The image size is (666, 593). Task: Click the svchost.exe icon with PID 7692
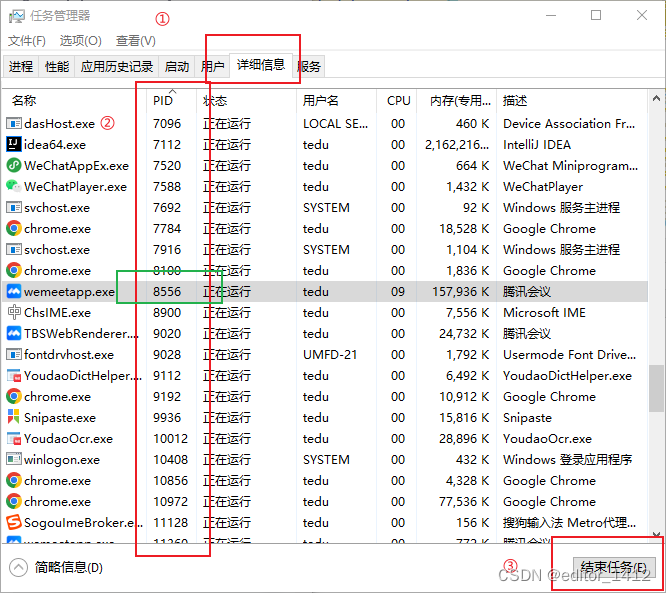click(14, 207)
